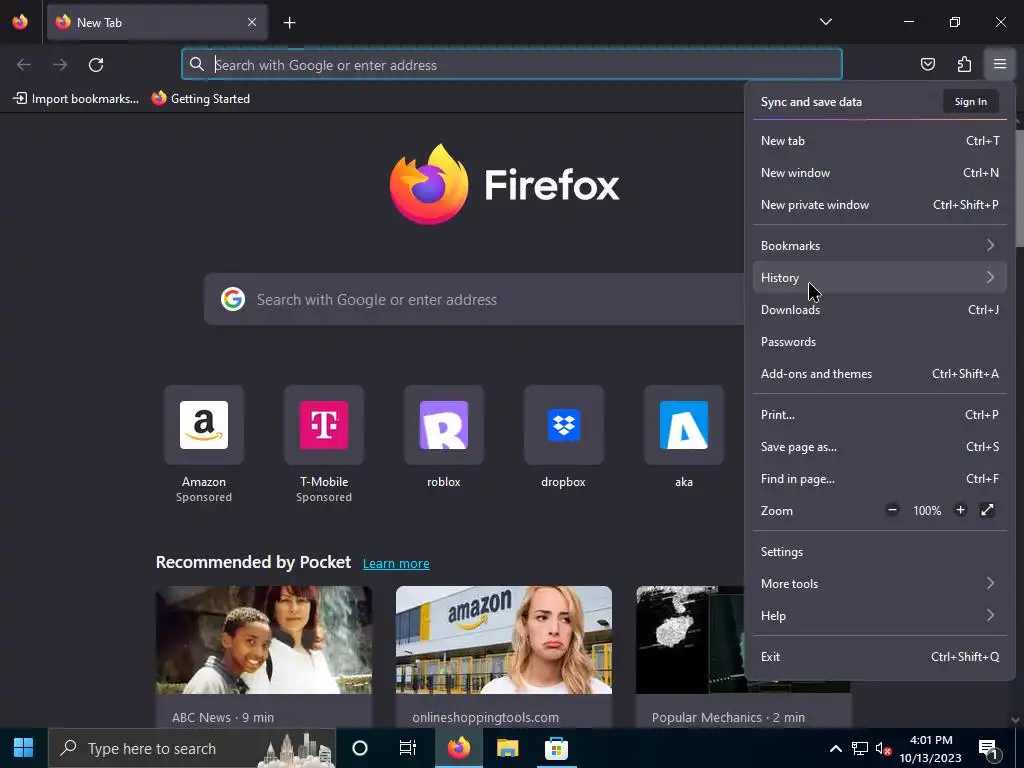This screenshot has height=768, width=1024.
Task: Click the taskbar search box
Action: (192, 748)
